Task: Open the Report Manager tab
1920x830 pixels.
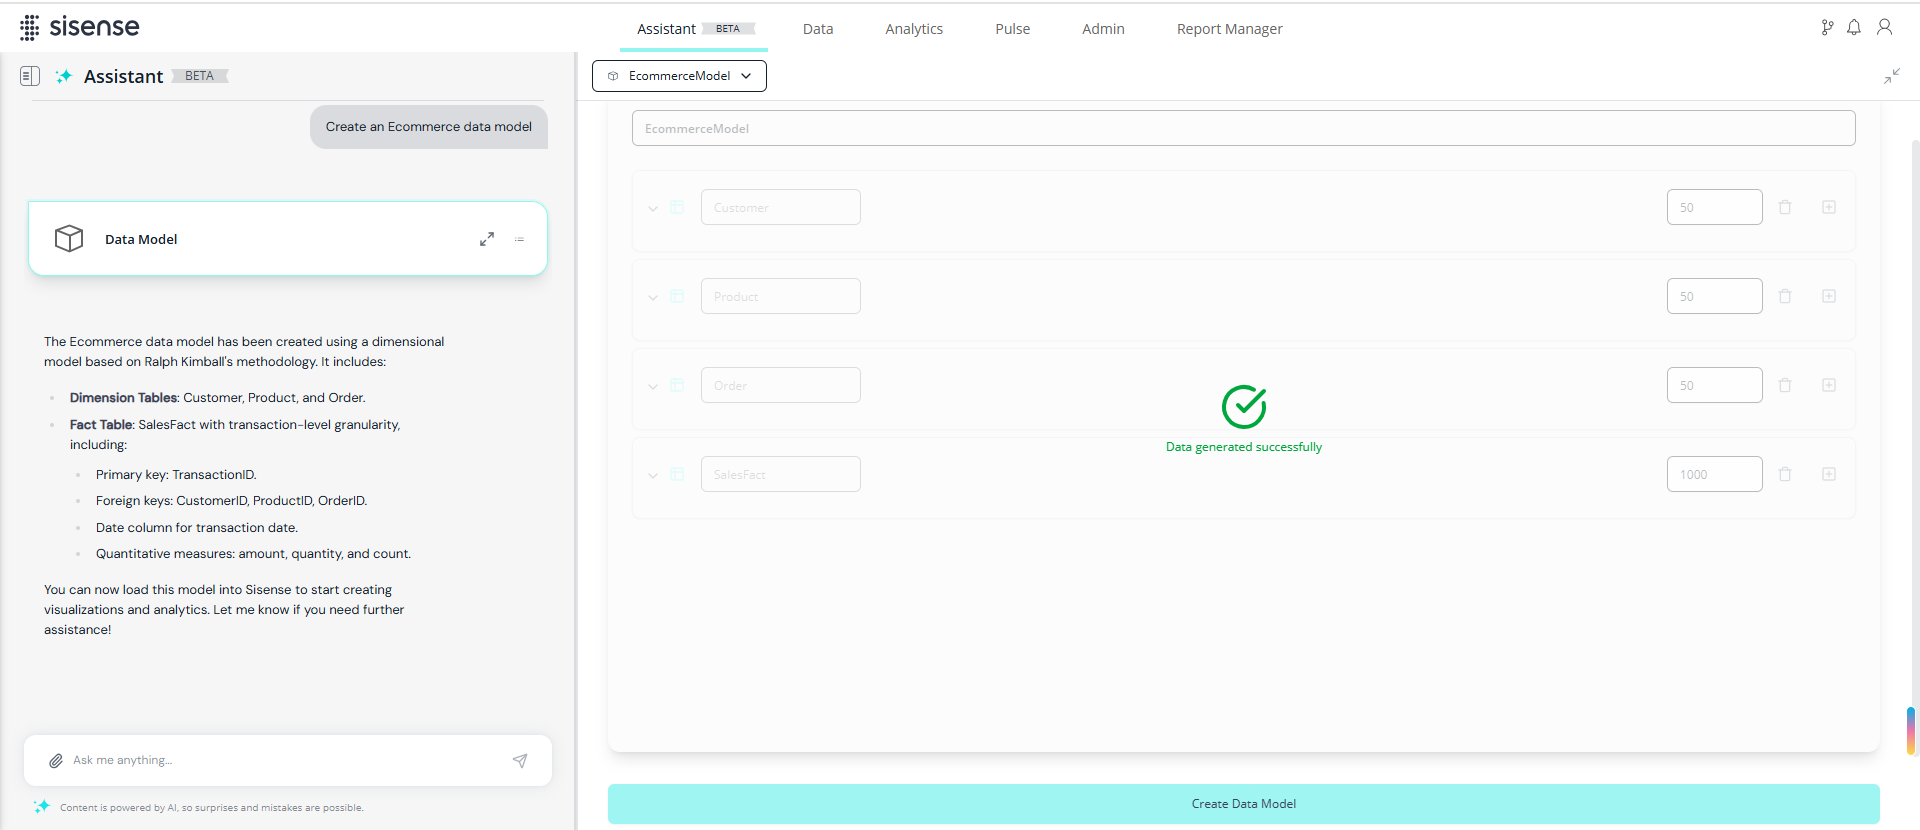Action: coord(1229,29)
